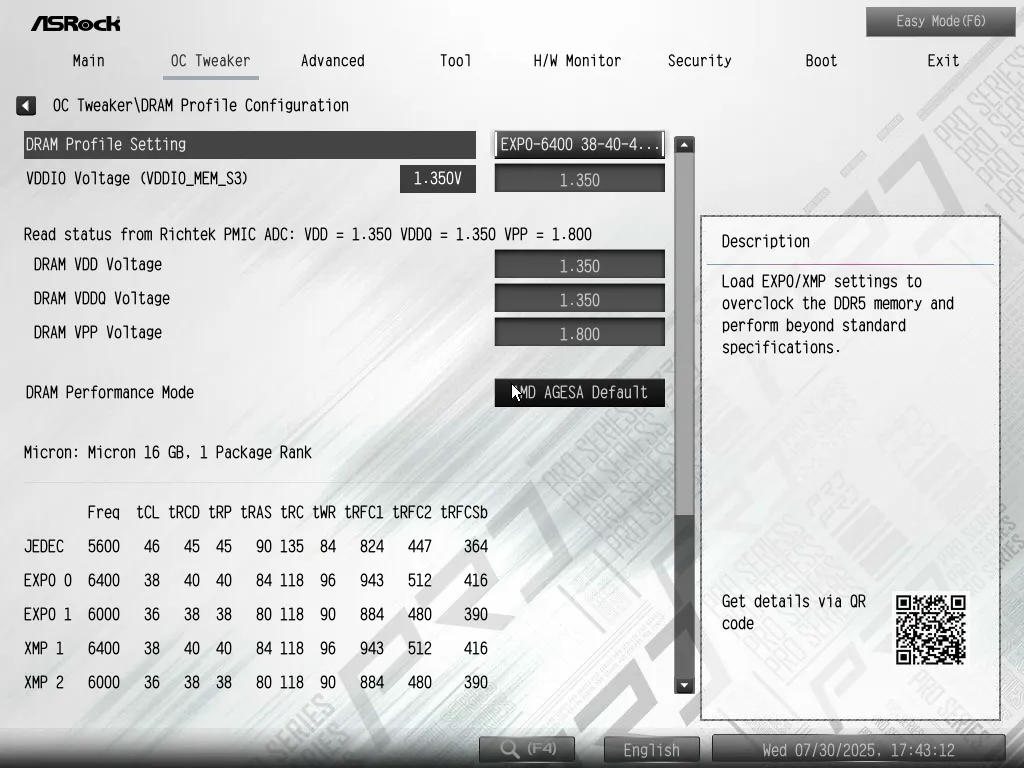Click the Description panel heading
The height and width of the screenshot is (768, 1024).
point(765,242)
